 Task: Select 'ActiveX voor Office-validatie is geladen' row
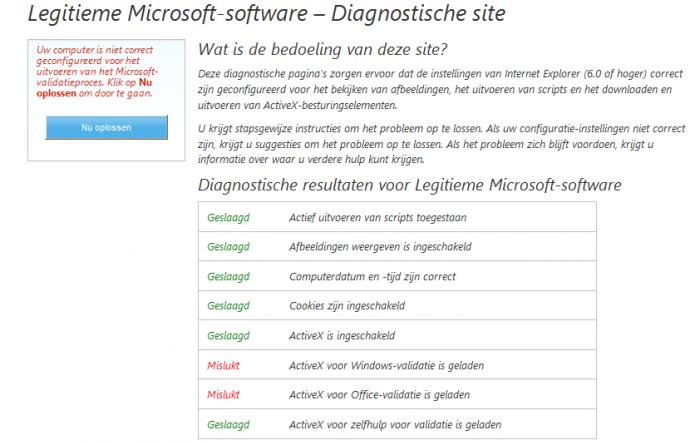[397, 395]
